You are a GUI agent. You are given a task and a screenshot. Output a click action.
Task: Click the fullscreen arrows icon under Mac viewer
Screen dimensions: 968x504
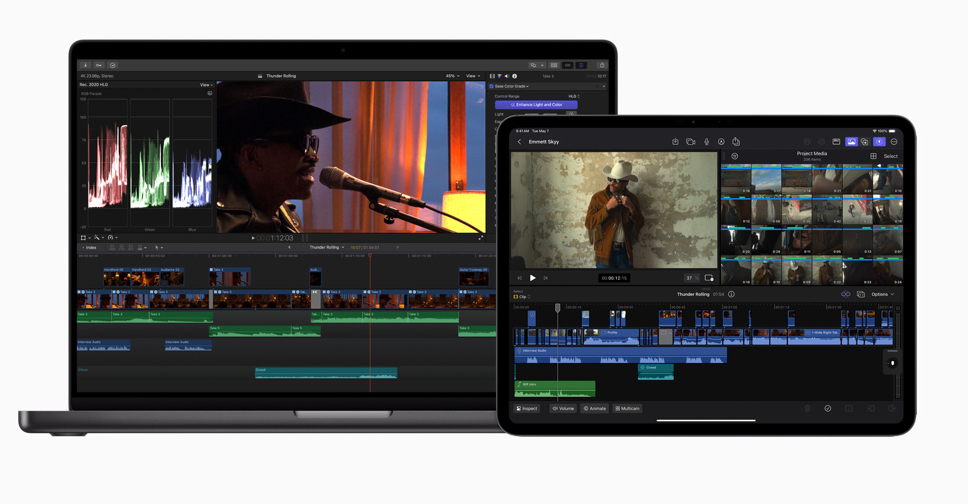click(480, 238)
